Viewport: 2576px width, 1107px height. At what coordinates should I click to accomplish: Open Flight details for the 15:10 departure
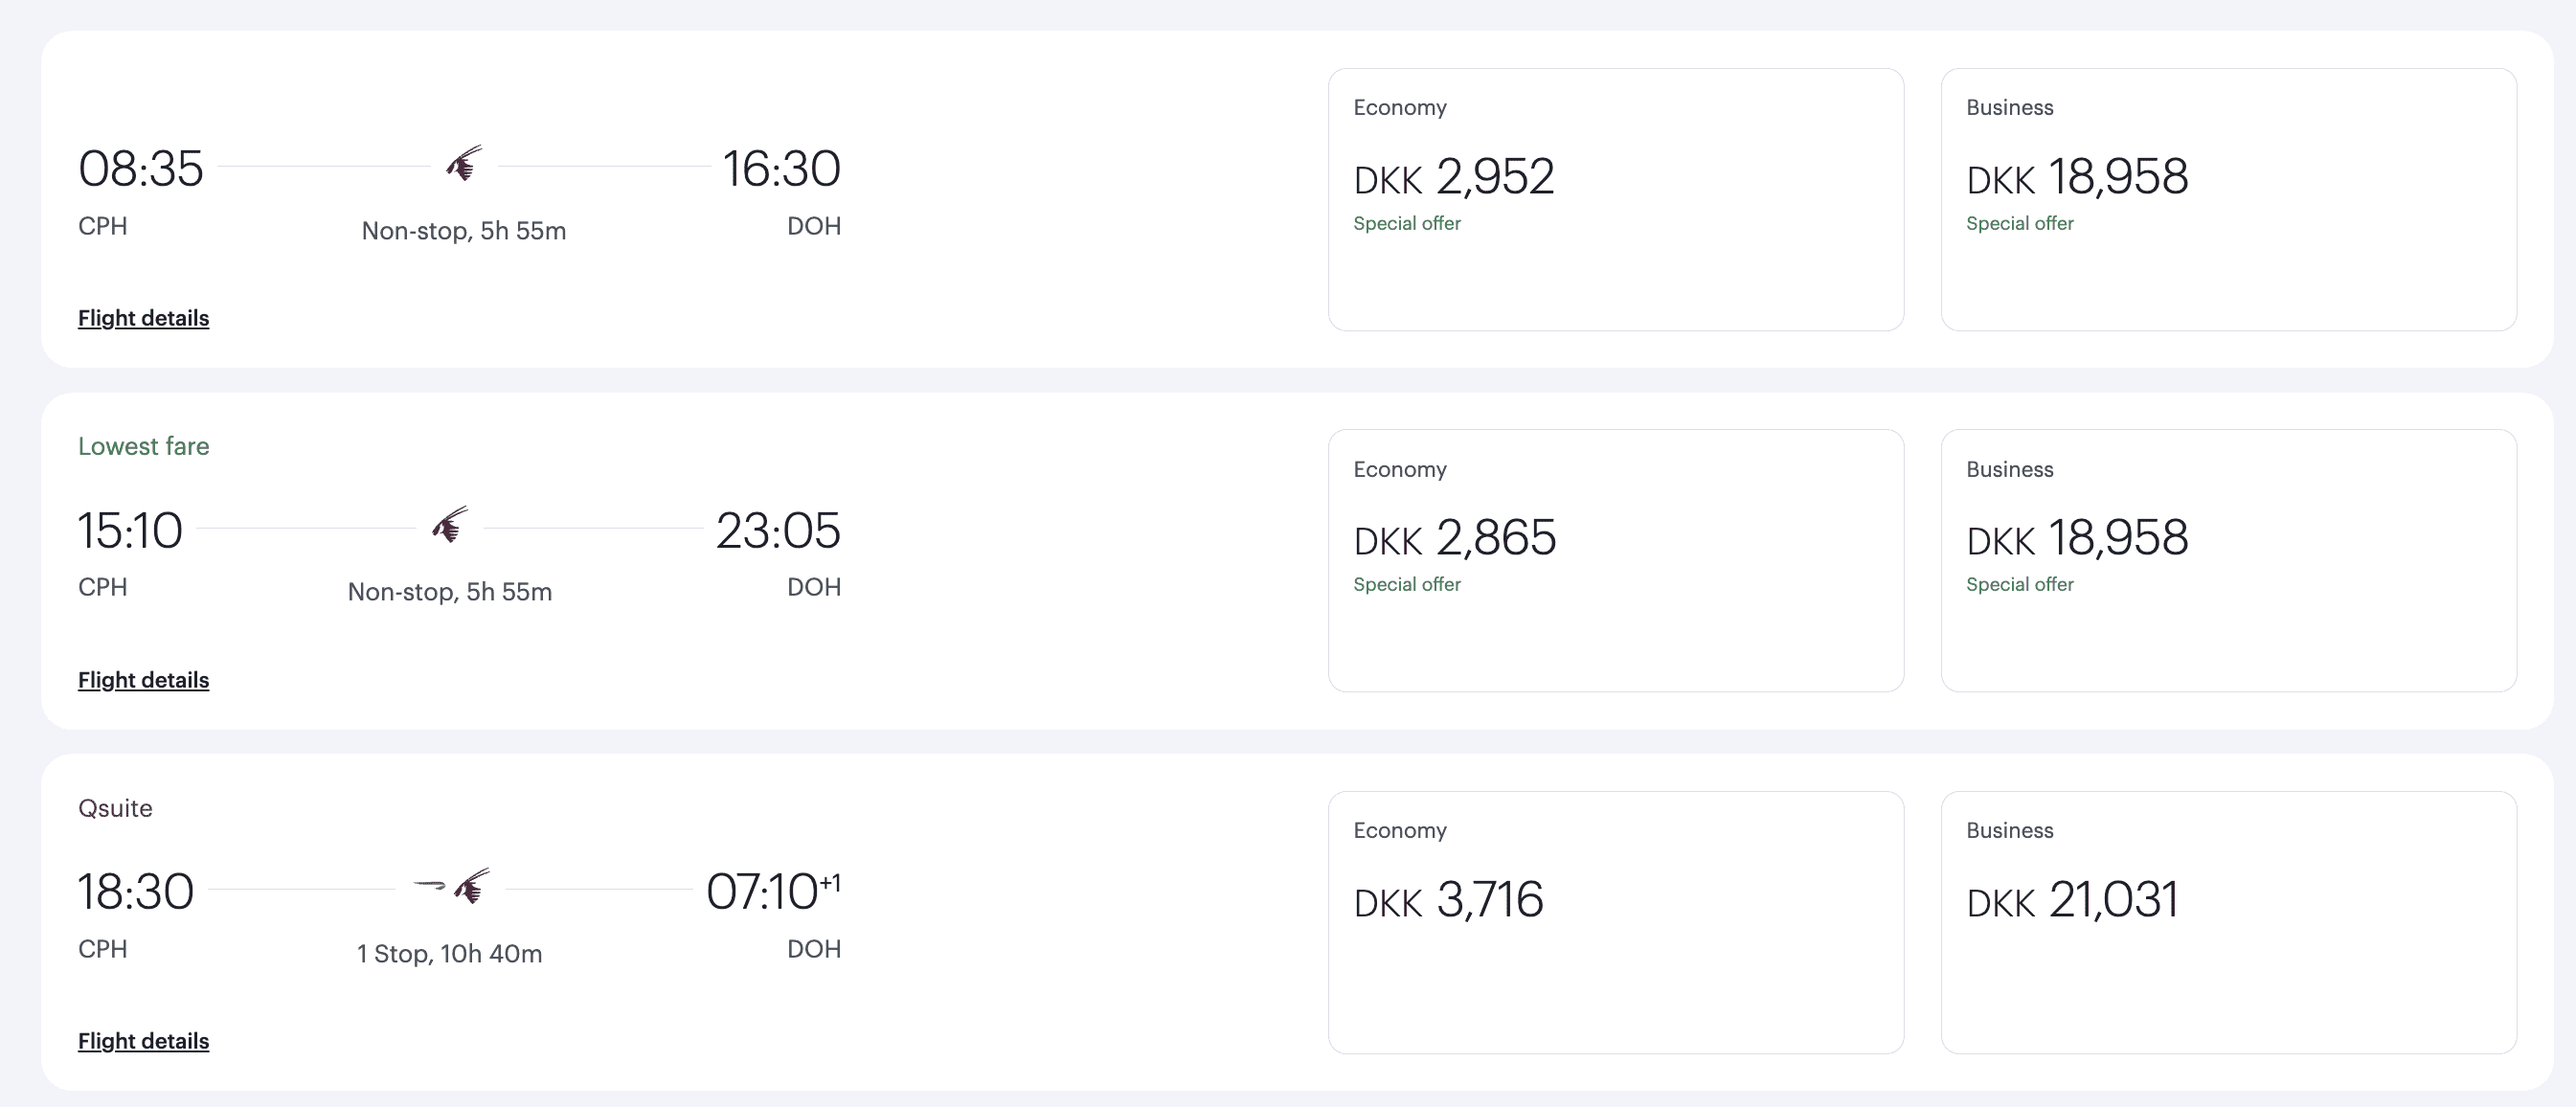143,680
